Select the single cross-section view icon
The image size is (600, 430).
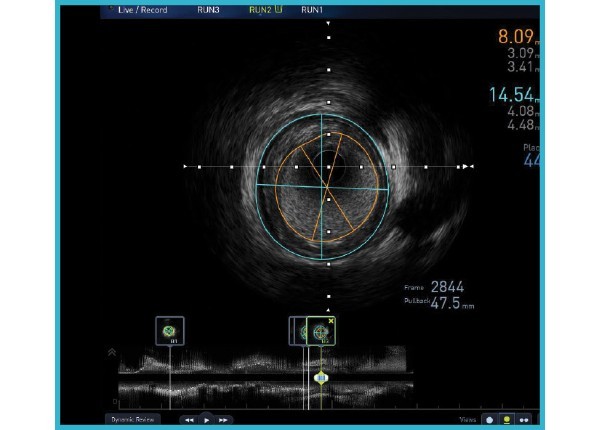(x=489, y=420)
